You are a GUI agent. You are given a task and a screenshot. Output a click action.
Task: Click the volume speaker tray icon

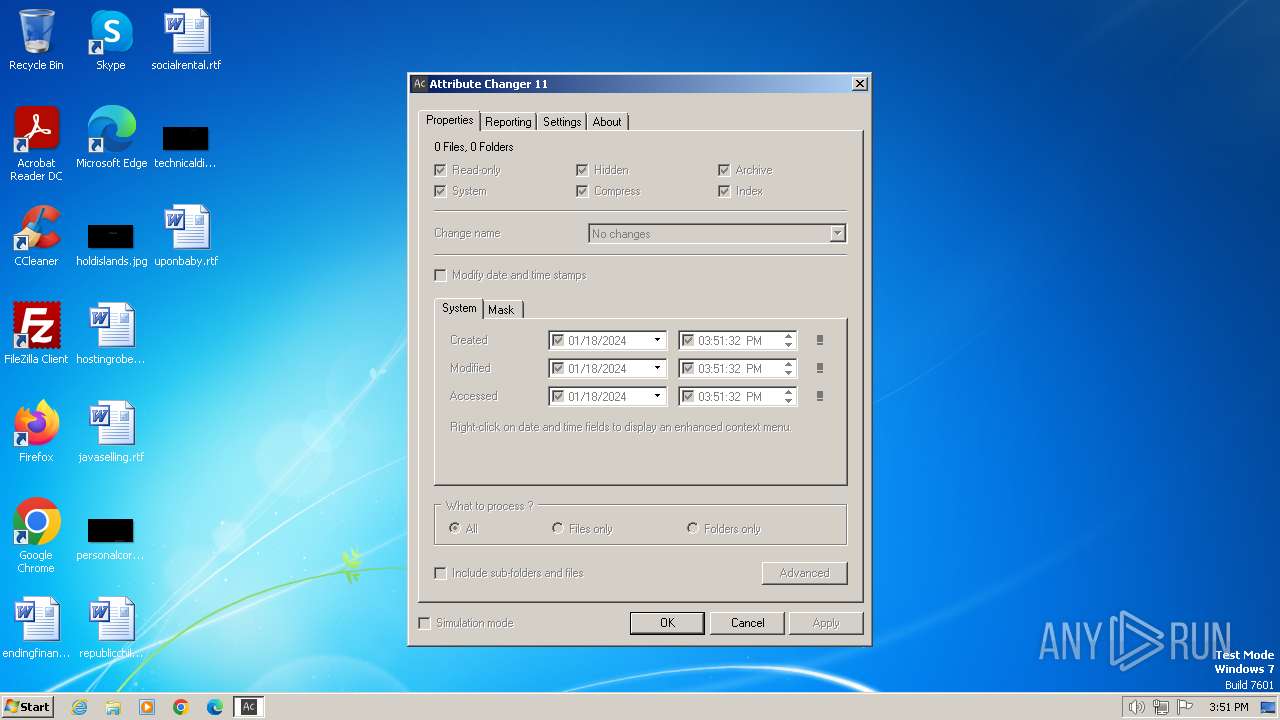1136,707
